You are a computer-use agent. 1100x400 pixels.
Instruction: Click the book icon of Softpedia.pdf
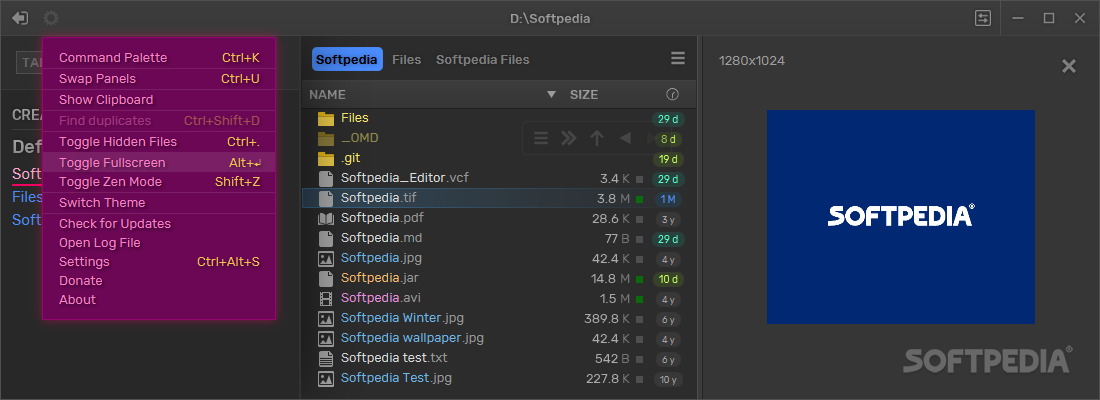click(x=326, y=218)
